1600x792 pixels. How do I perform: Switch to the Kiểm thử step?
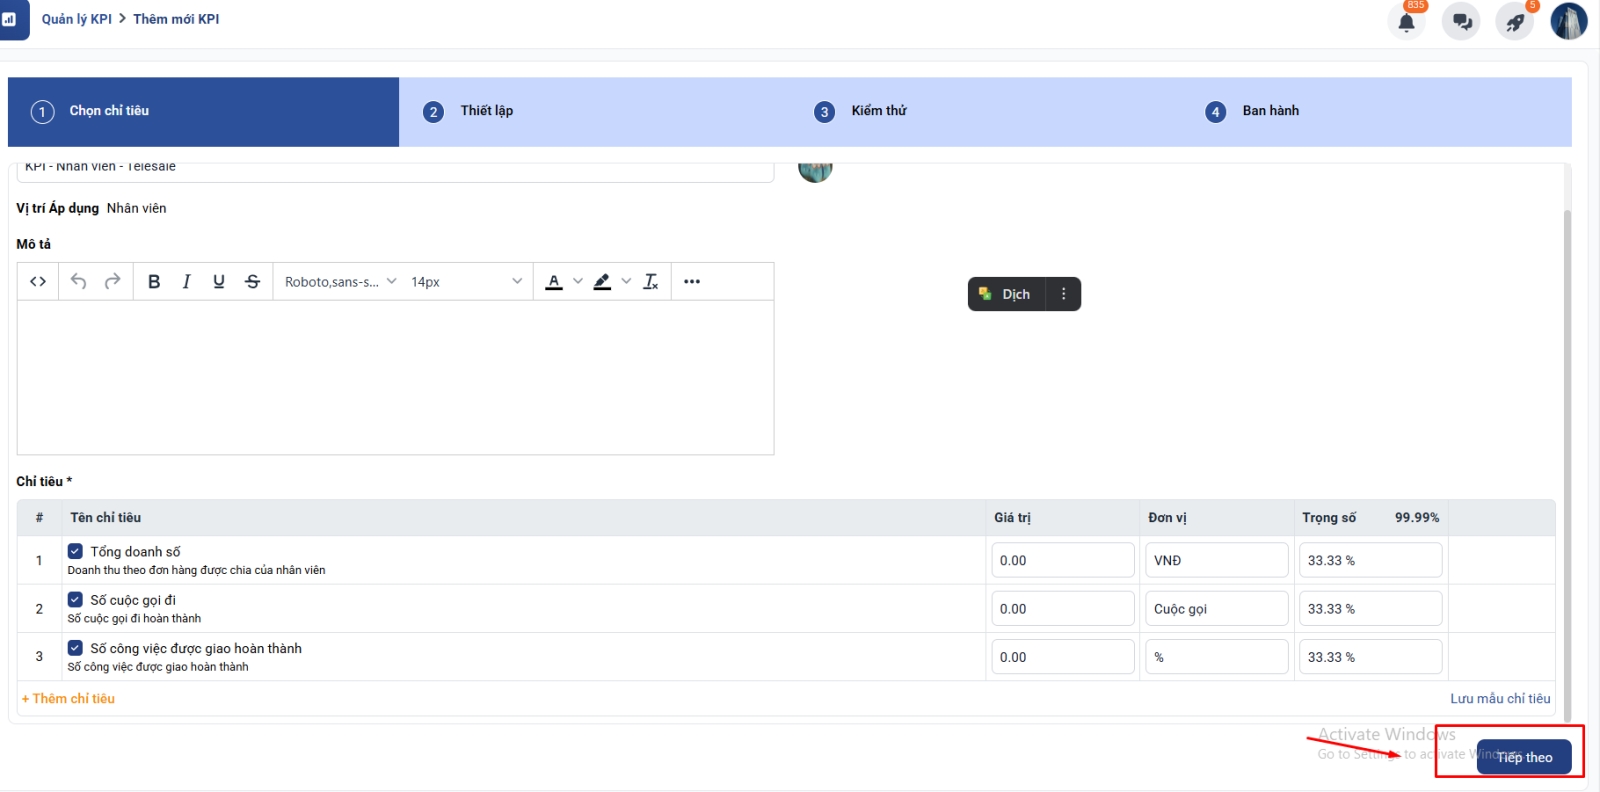[x=878, y=111]
